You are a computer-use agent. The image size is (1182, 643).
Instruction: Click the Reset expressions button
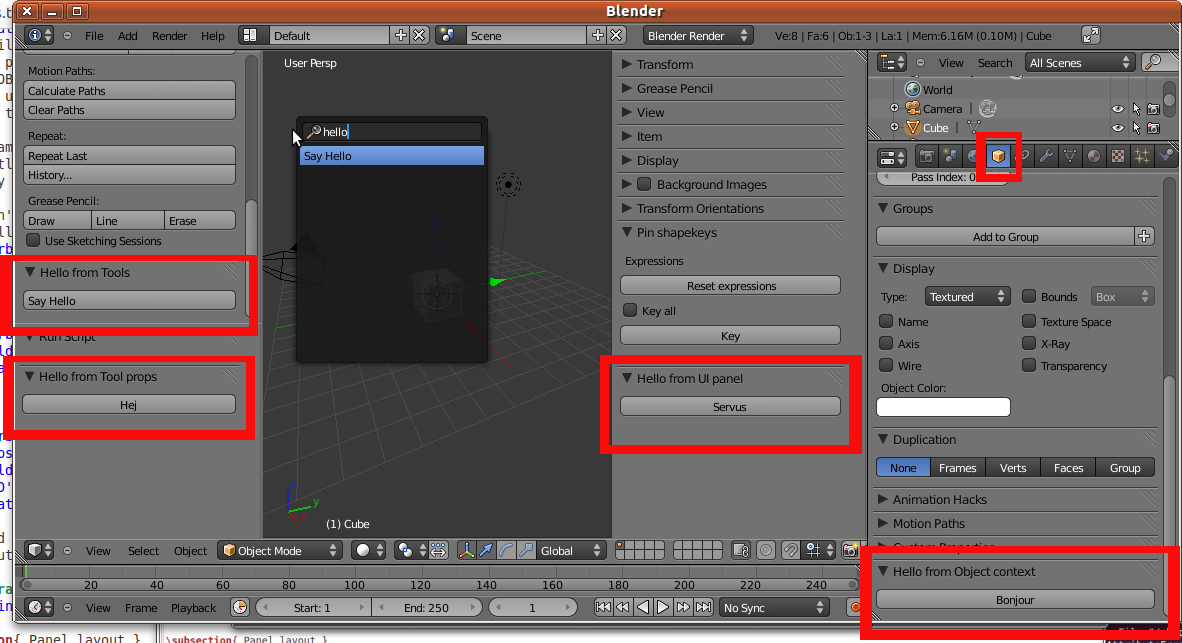[730, 286]
